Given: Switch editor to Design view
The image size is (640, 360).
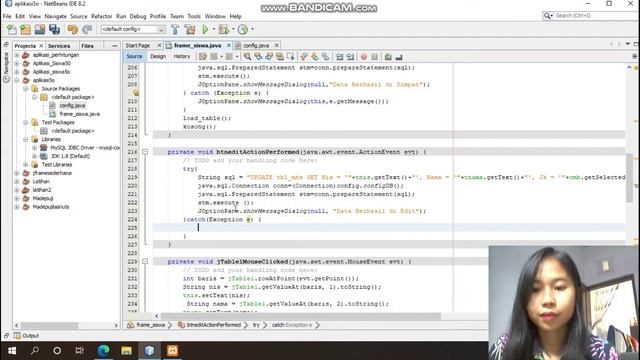Looking at the screenshot, I should point(158,57).
